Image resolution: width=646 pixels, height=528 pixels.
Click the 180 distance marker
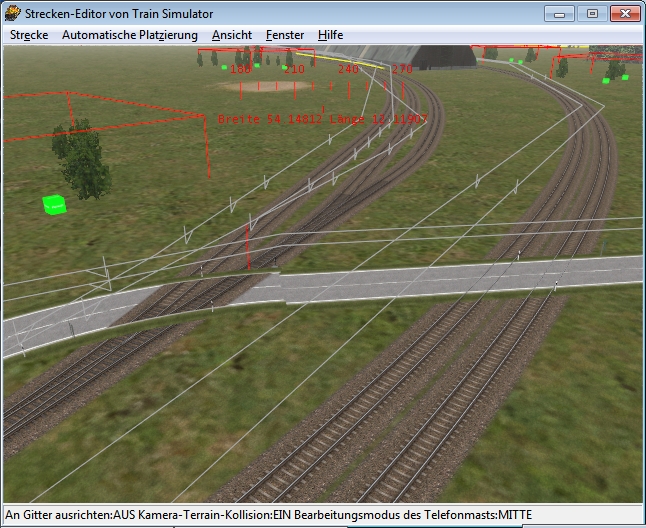pos(240,70)
